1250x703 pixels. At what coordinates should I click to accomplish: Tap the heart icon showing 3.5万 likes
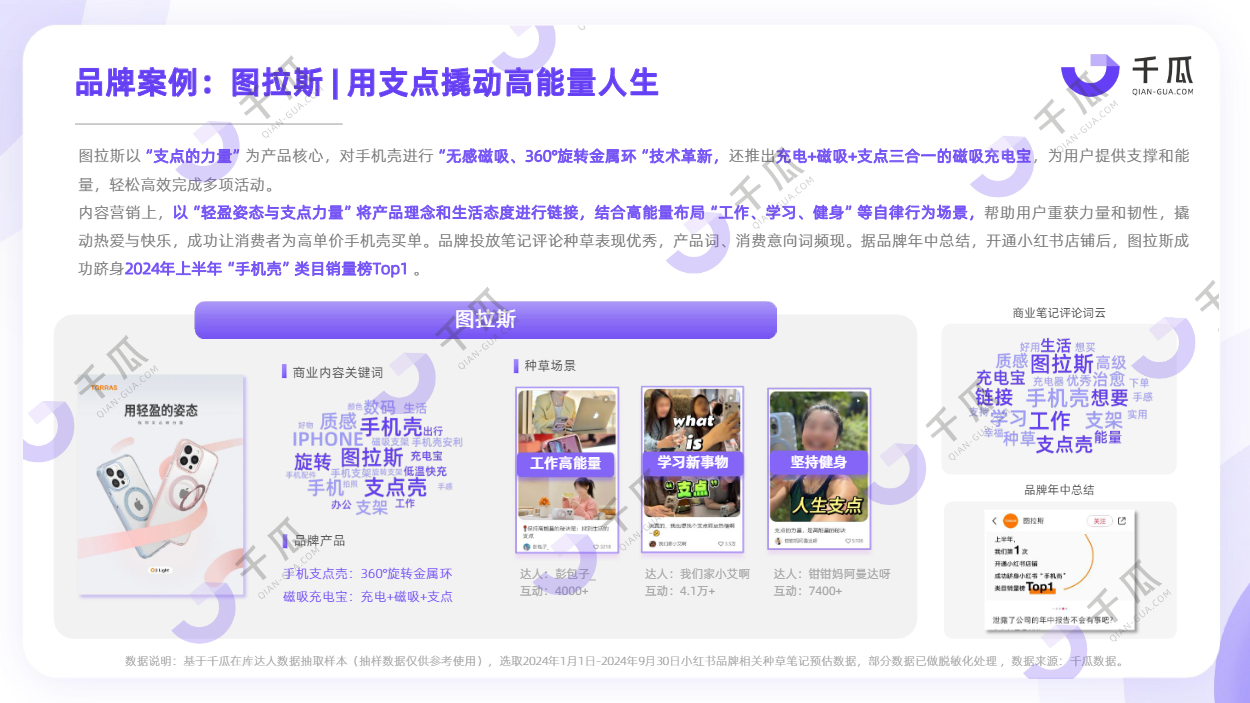pyautogui.click(x=721, y=544)
